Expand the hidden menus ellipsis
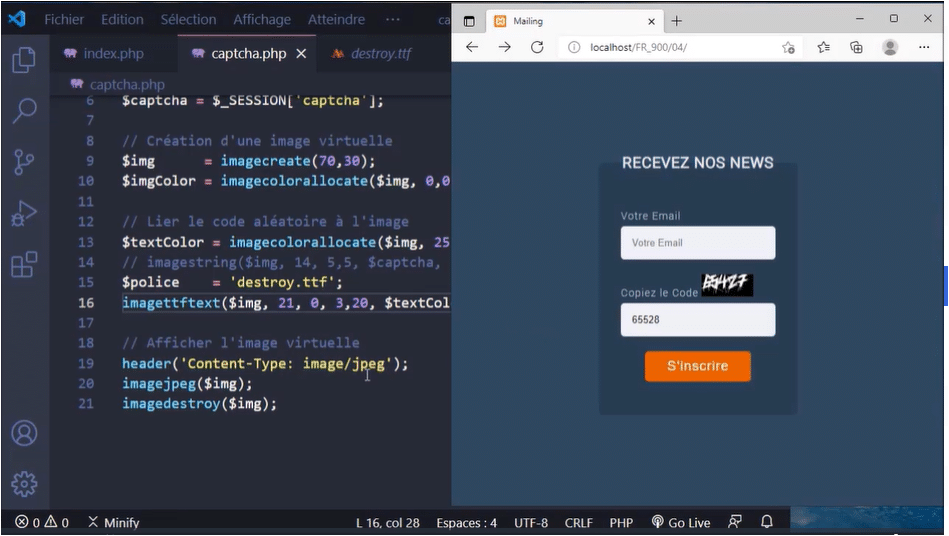This screenshot has height=536, width=949. 393,19
